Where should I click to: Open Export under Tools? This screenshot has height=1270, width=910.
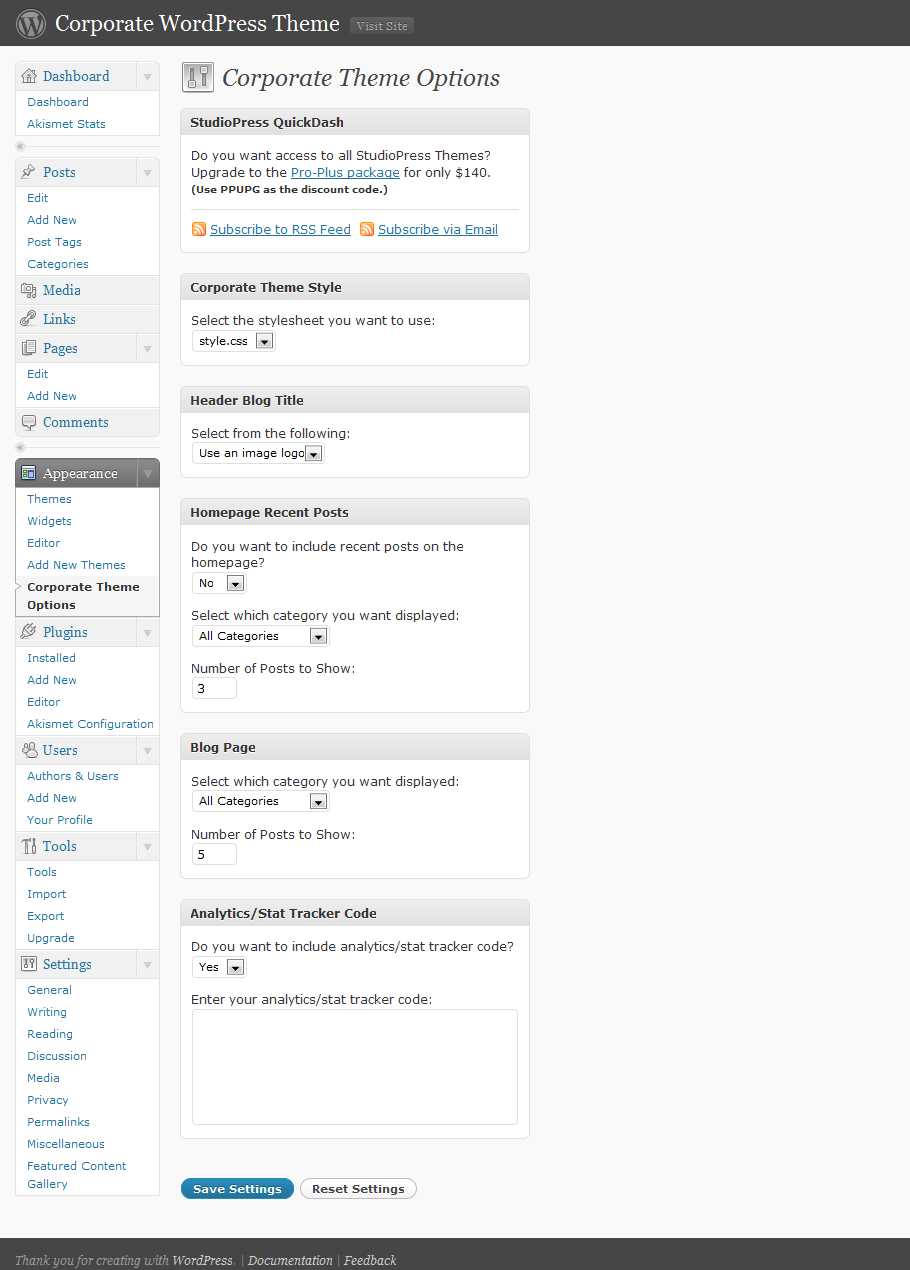point(45,916)
